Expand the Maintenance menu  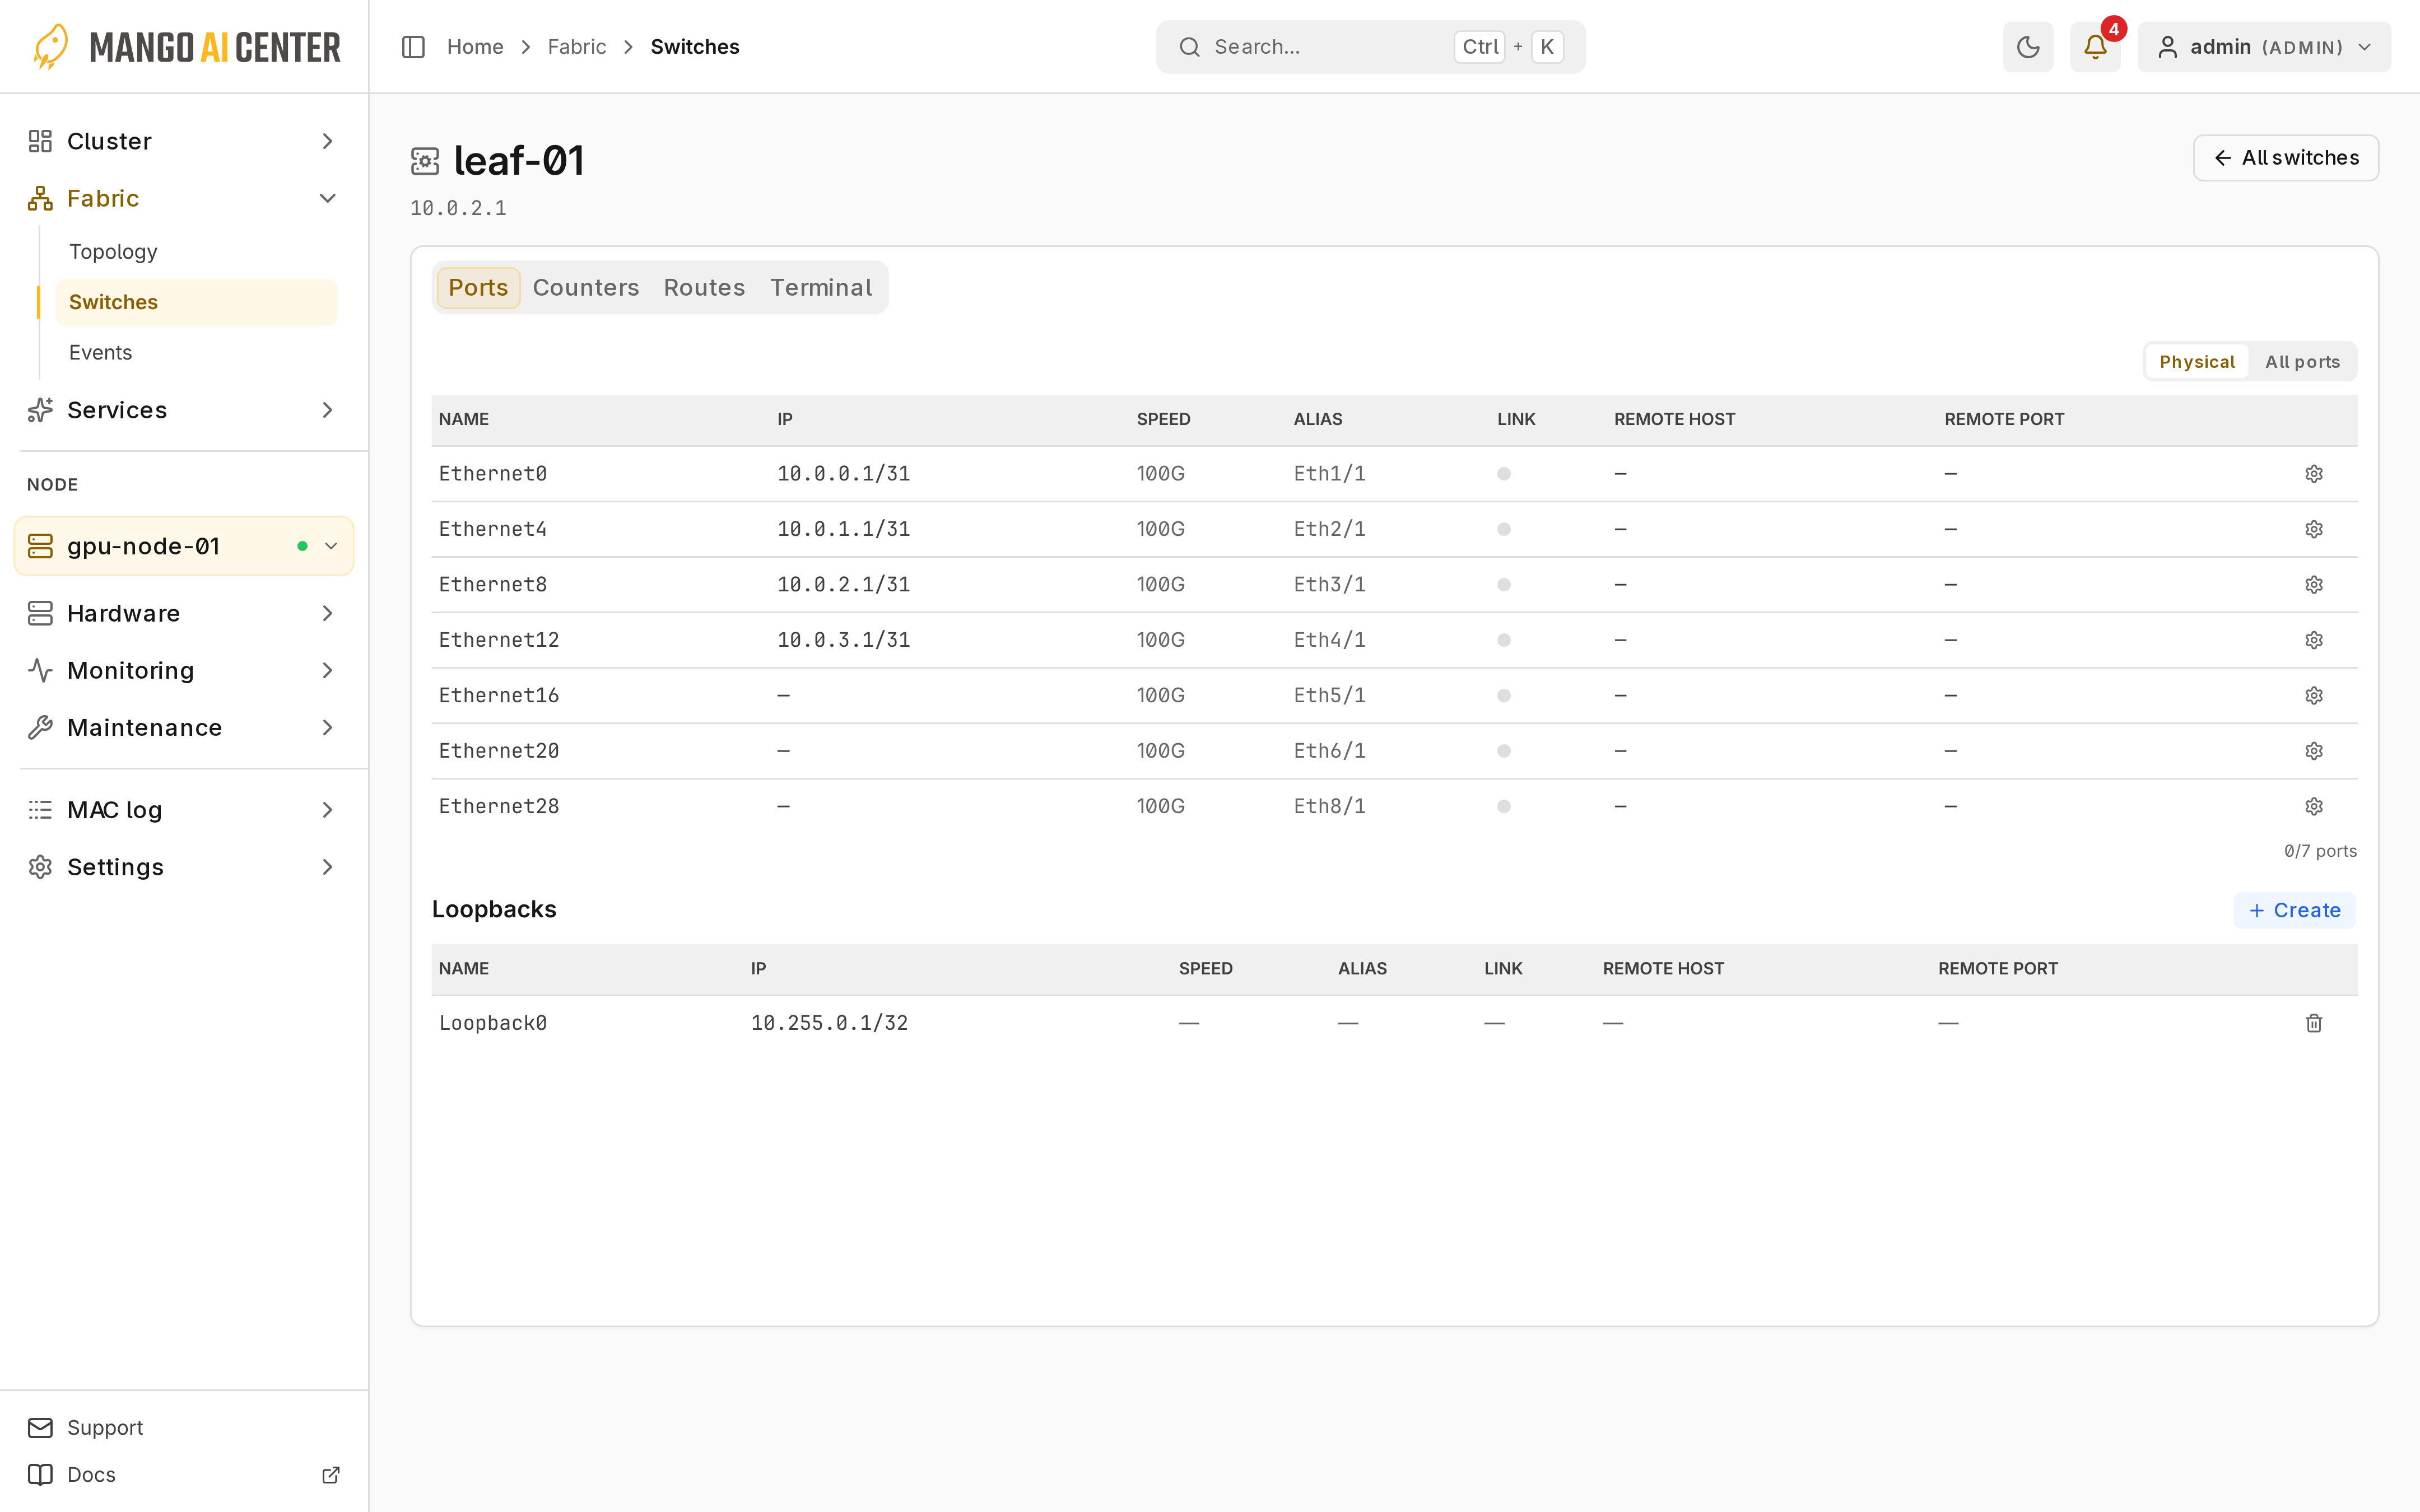click(184, 727)
